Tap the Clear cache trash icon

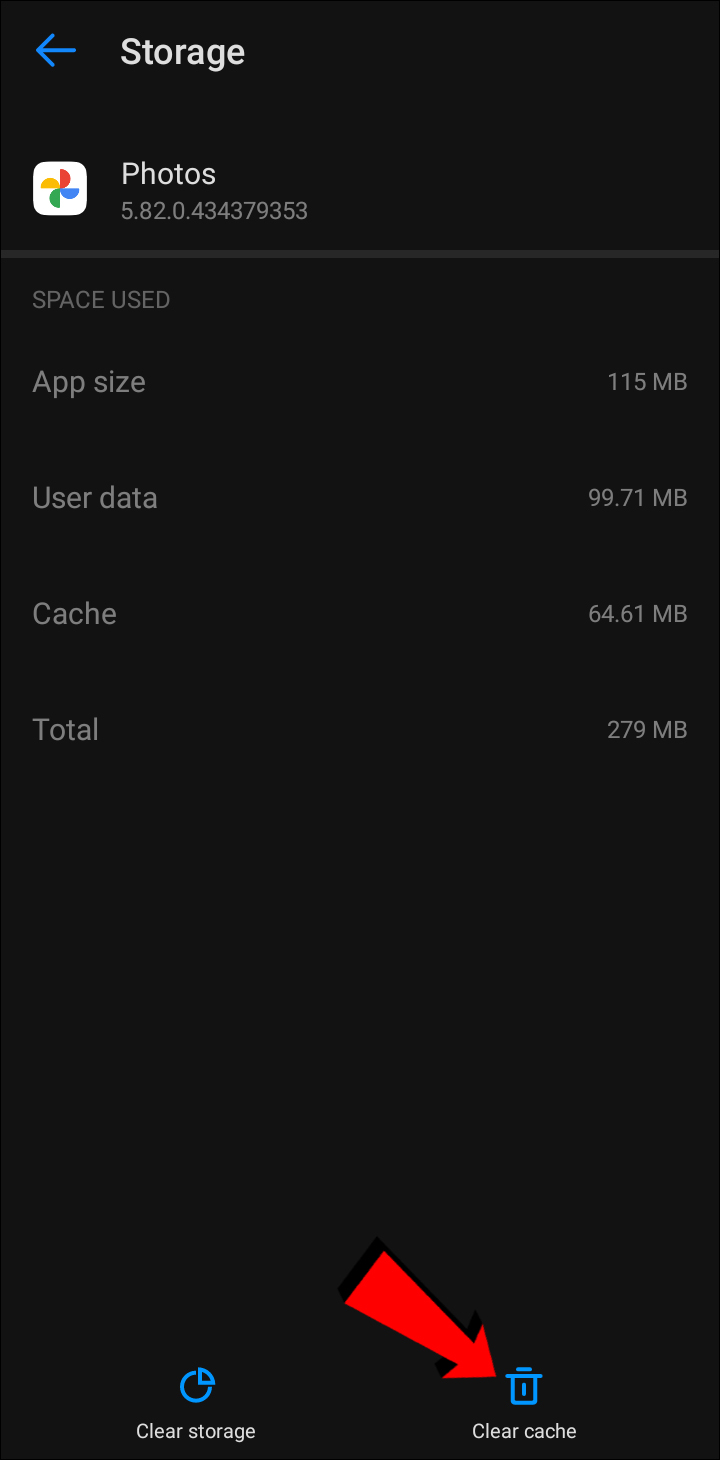tap(523, 1386)
